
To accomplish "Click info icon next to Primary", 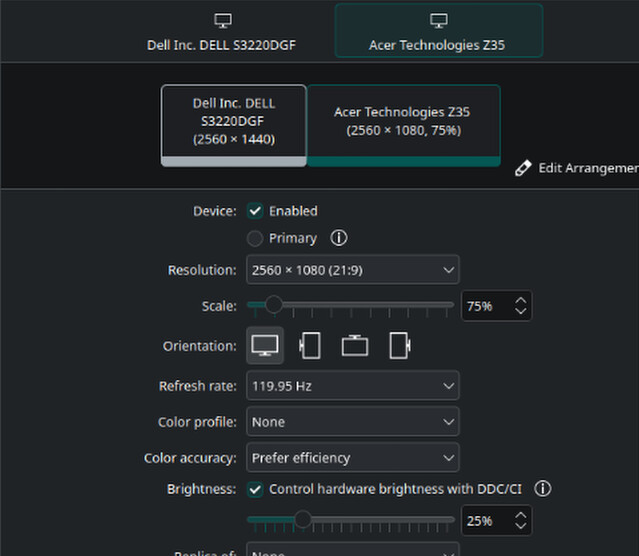I will point(339,238).
